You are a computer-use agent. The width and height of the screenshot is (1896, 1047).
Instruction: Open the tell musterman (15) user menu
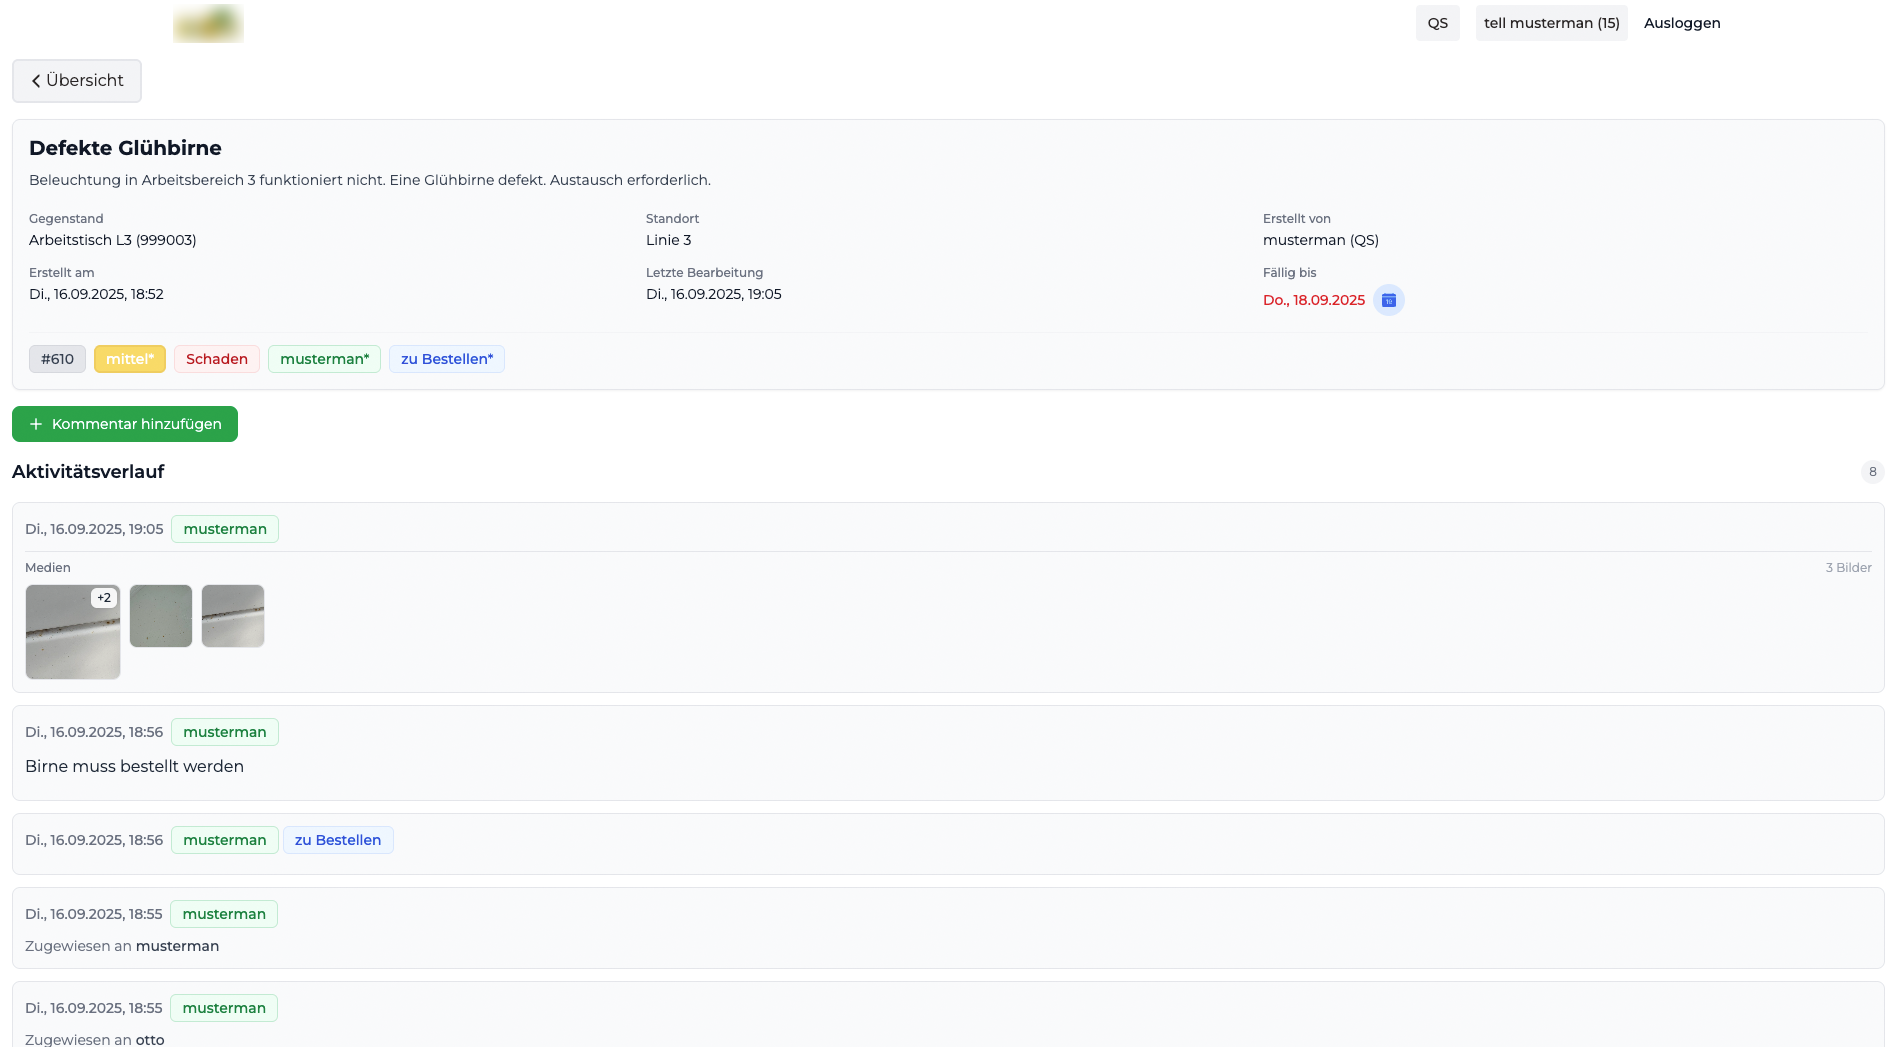click(x=1551, y=23)
